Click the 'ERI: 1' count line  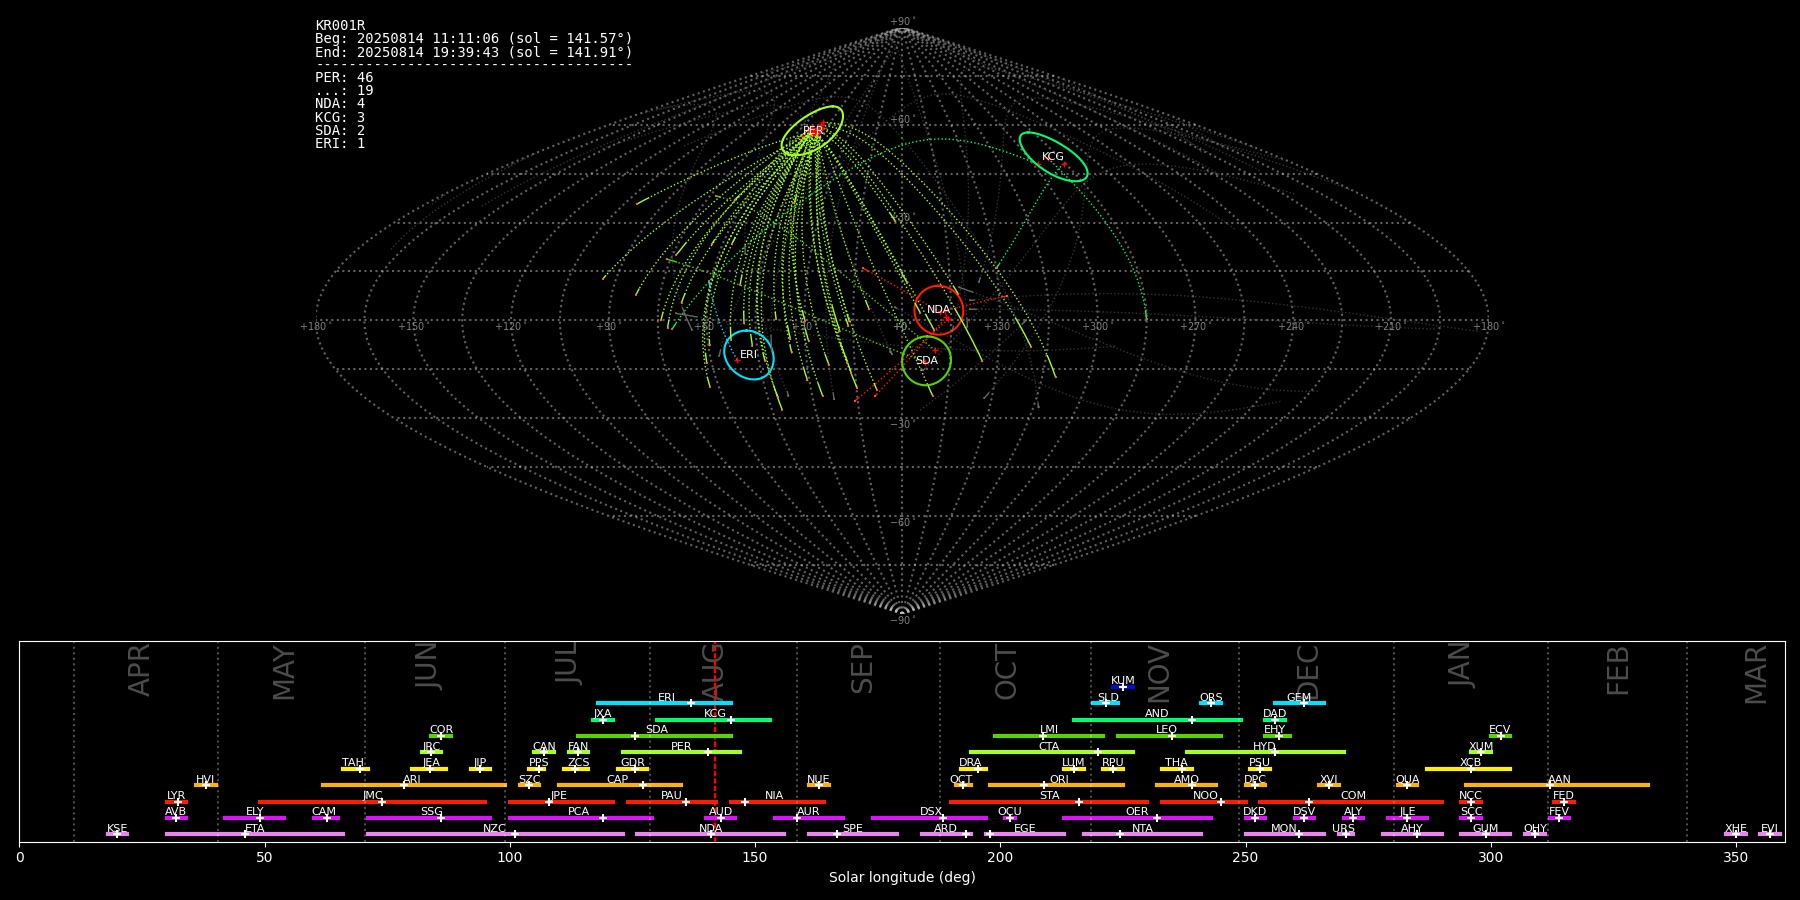pyautogui.click(x=340, y=144)
